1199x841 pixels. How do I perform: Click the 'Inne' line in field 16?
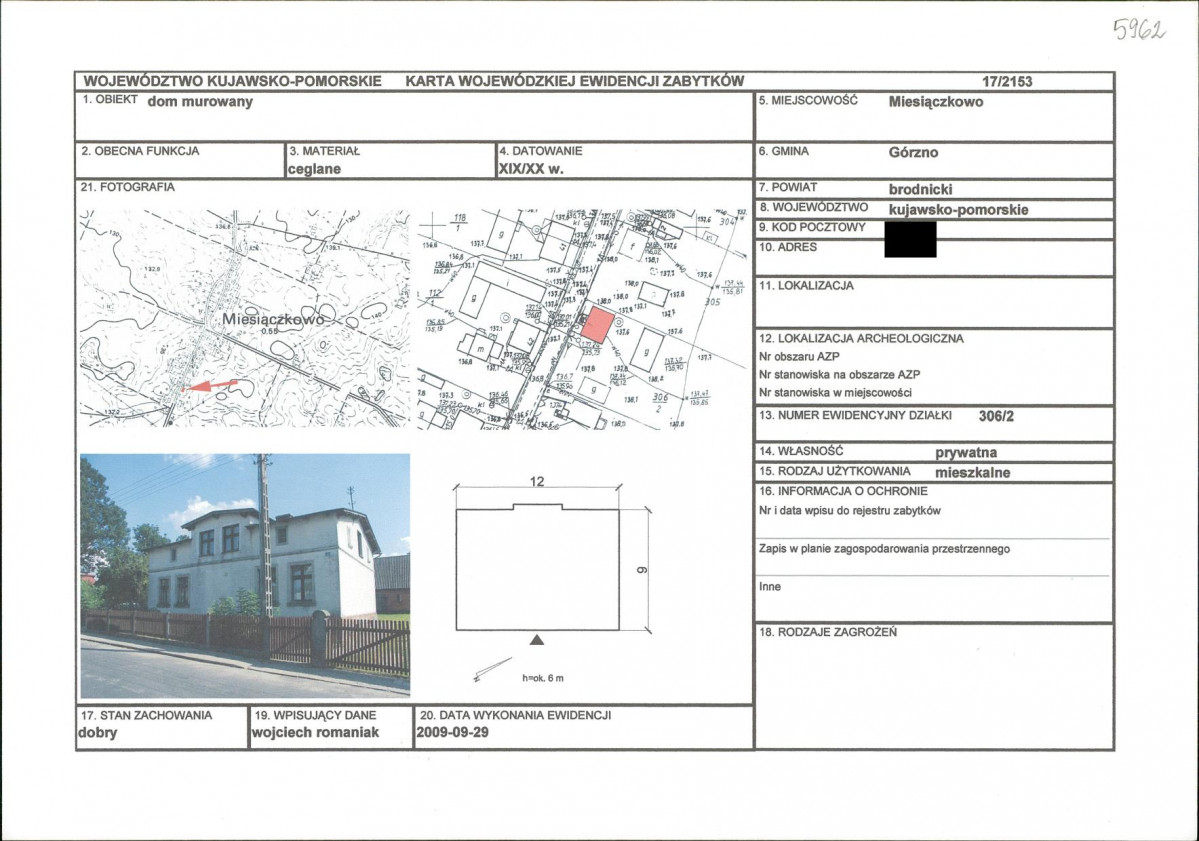770,586
